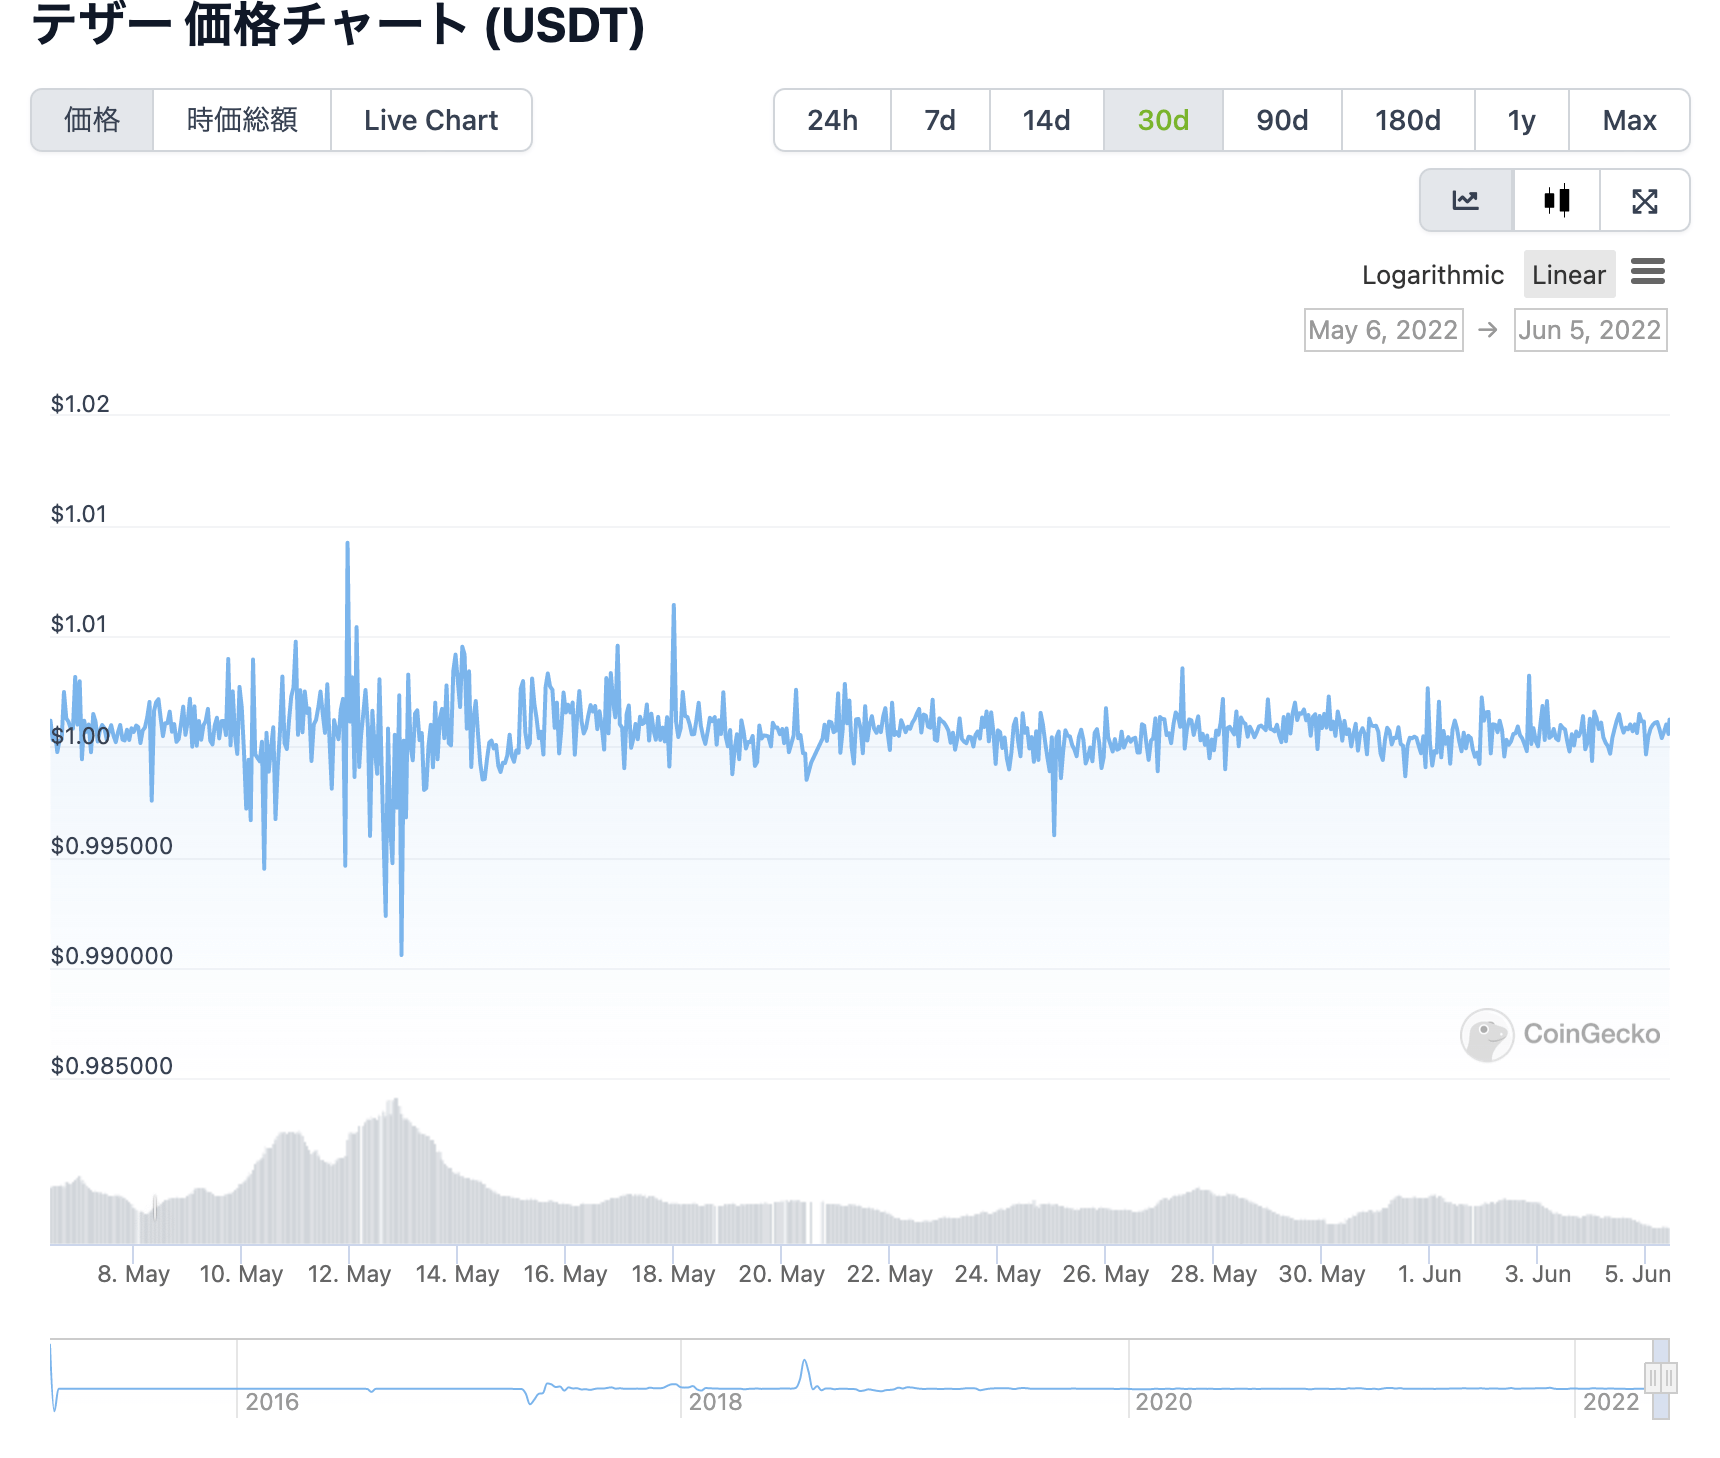Select the 30d time range
1720x1458 pixels.
click(x=1163, y=120)
